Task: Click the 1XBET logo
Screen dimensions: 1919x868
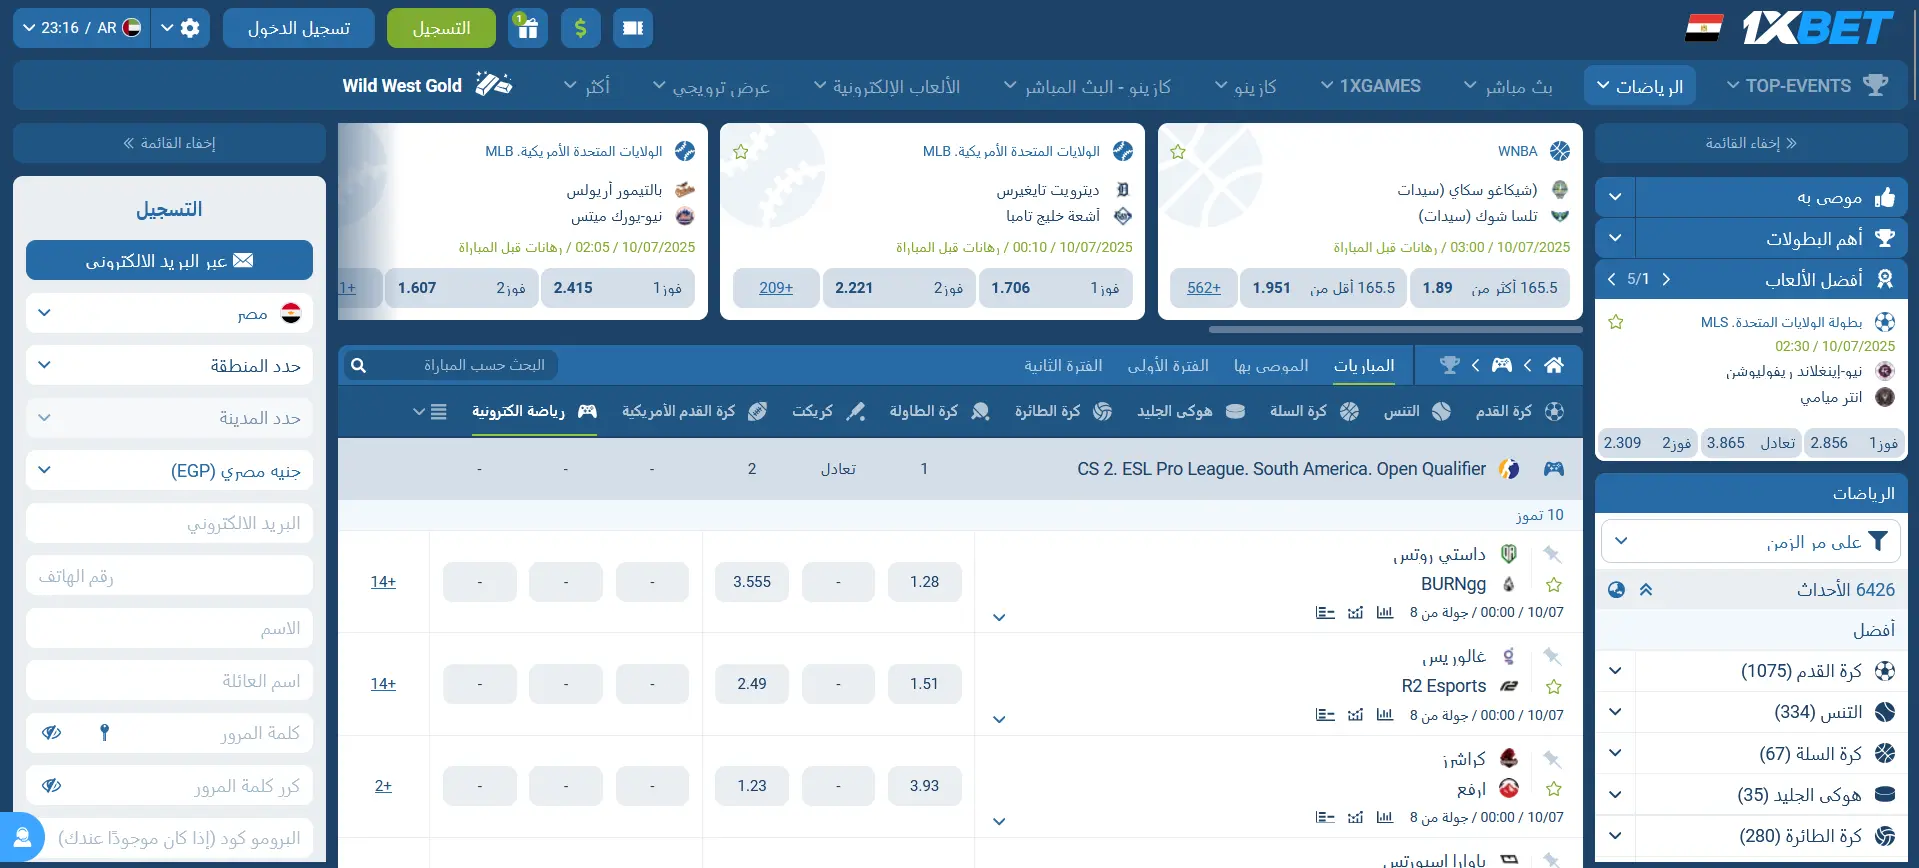Action: (1817, 28)
